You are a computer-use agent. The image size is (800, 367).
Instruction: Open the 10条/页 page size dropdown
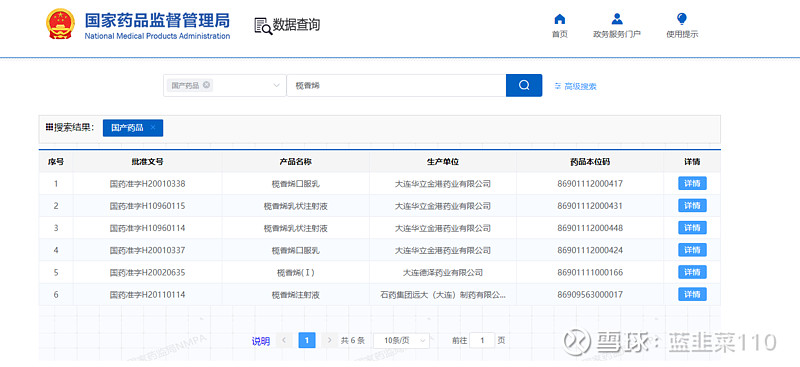[x=401, y=340]
